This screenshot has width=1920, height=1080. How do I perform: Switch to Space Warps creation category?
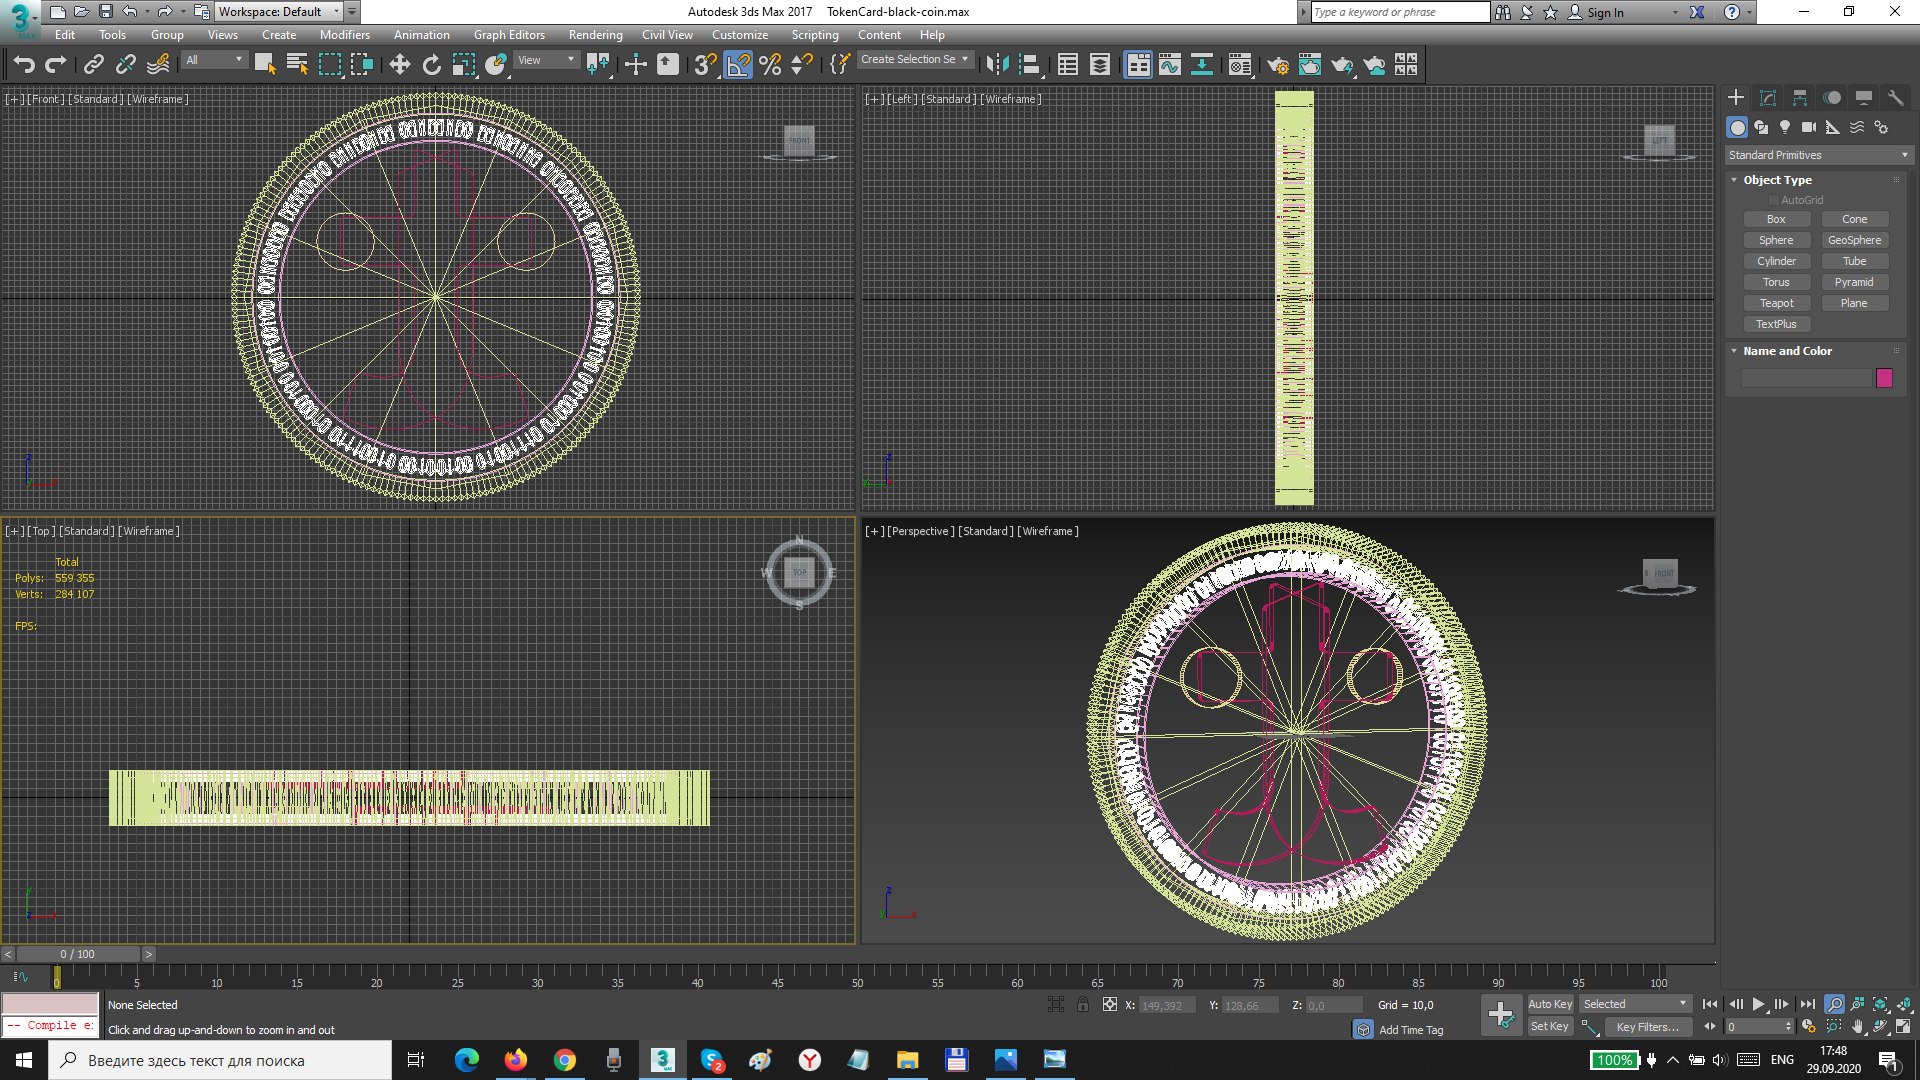[1857, 127]
